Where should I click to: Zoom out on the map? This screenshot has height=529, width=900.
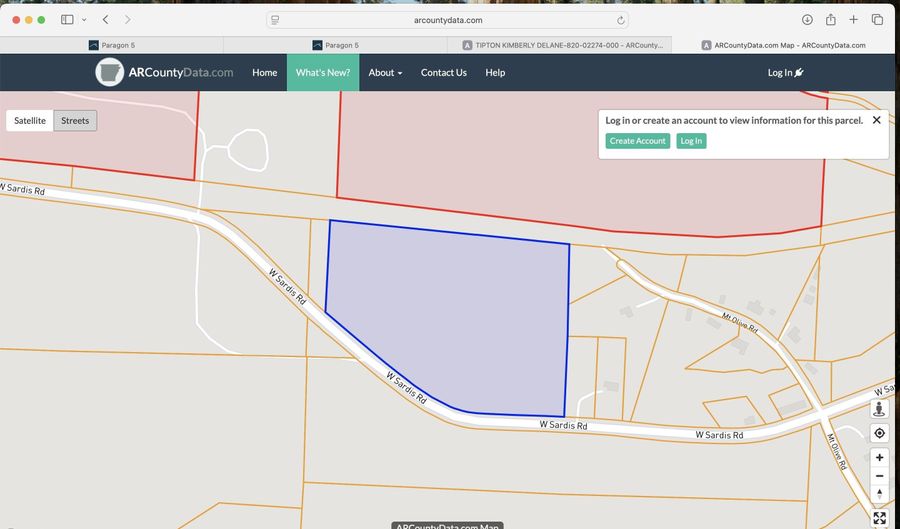(879, 476)
